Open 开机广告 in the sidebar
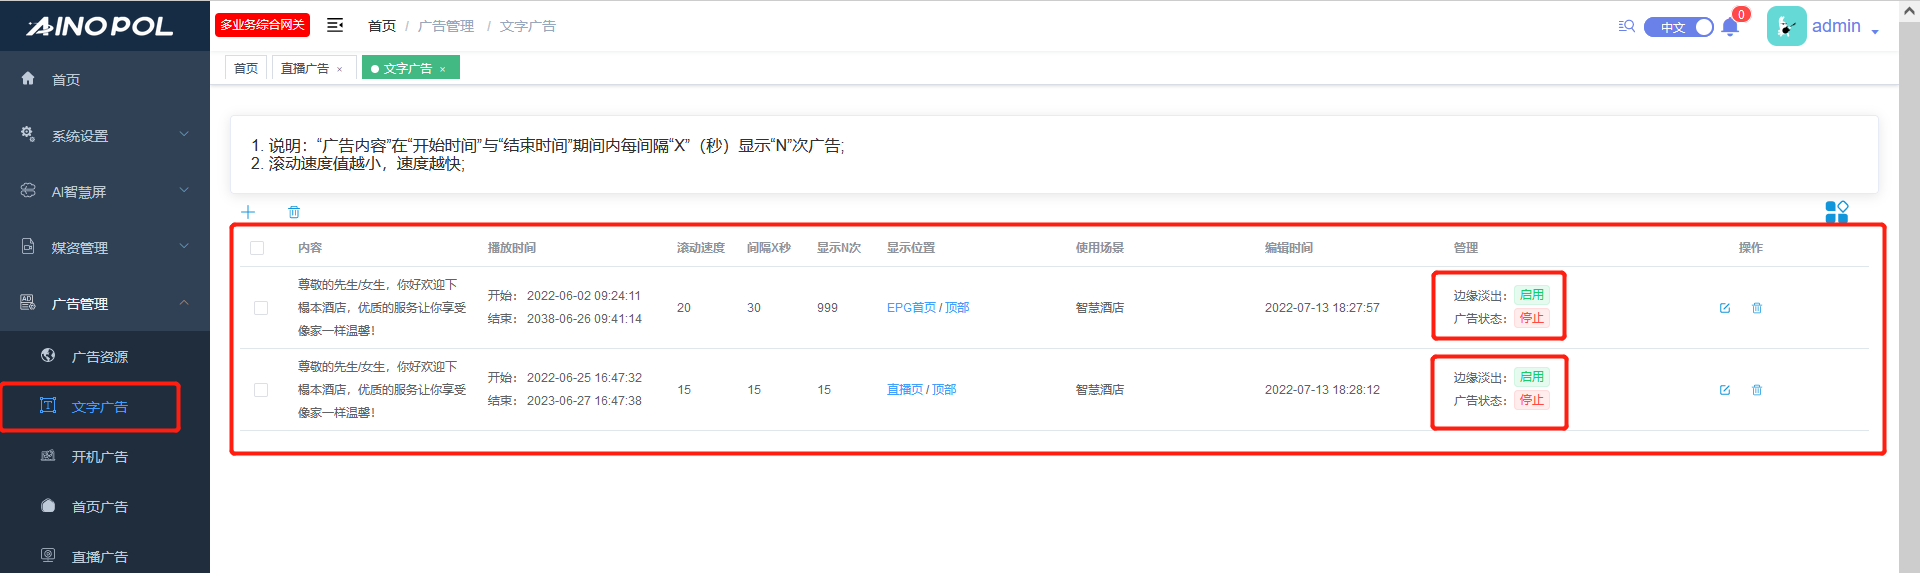 point(100,457)
